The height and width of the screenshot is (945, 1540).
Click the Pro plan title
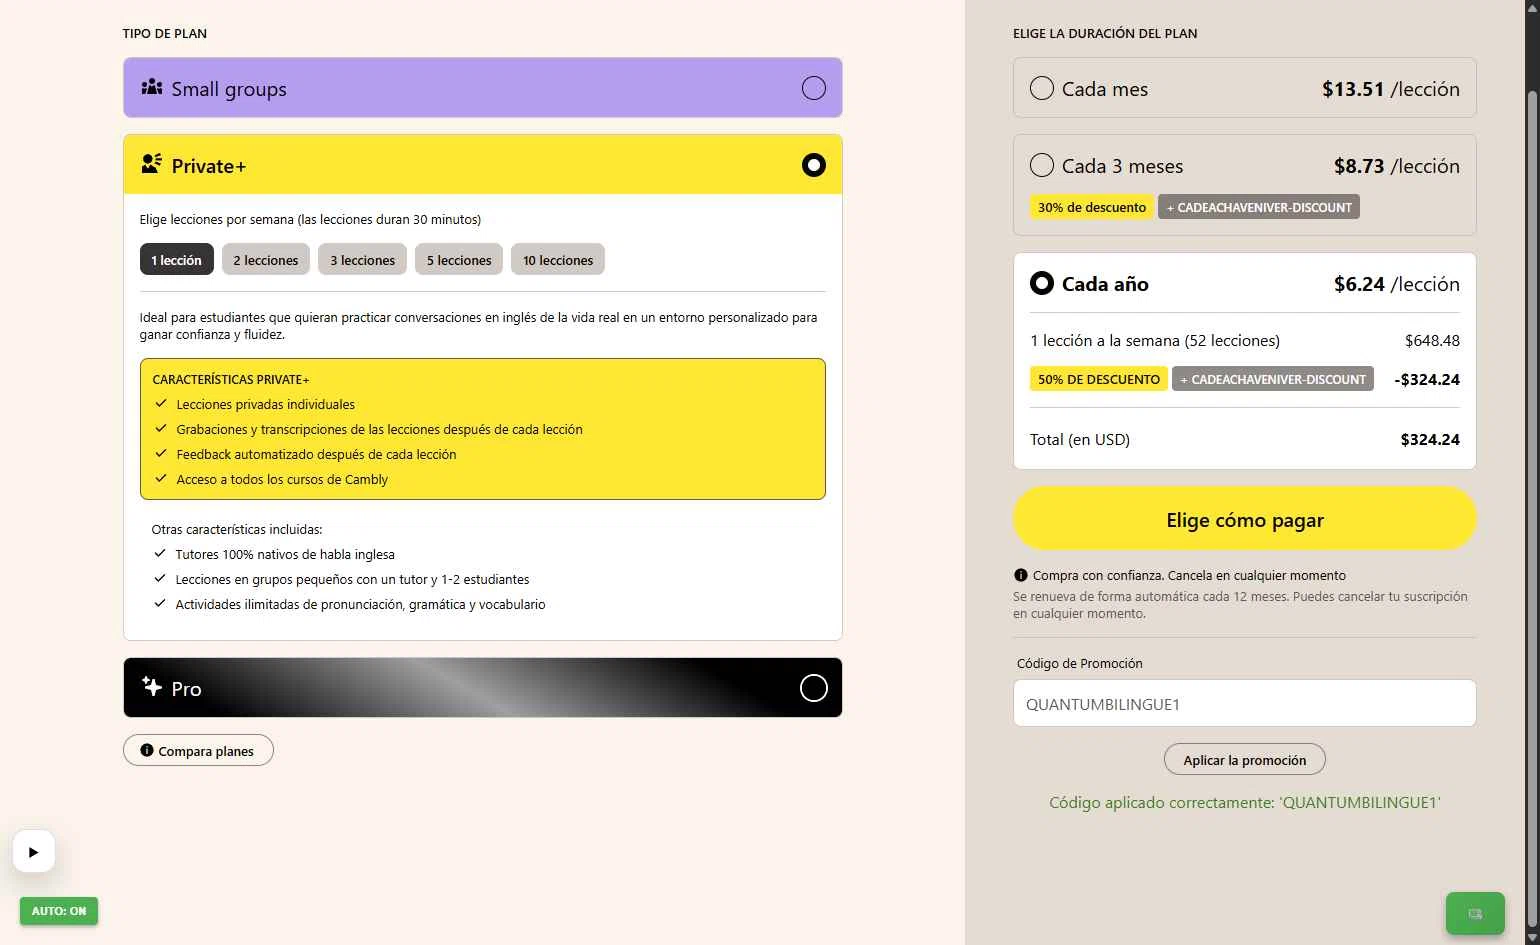click(x=187, y=689)
